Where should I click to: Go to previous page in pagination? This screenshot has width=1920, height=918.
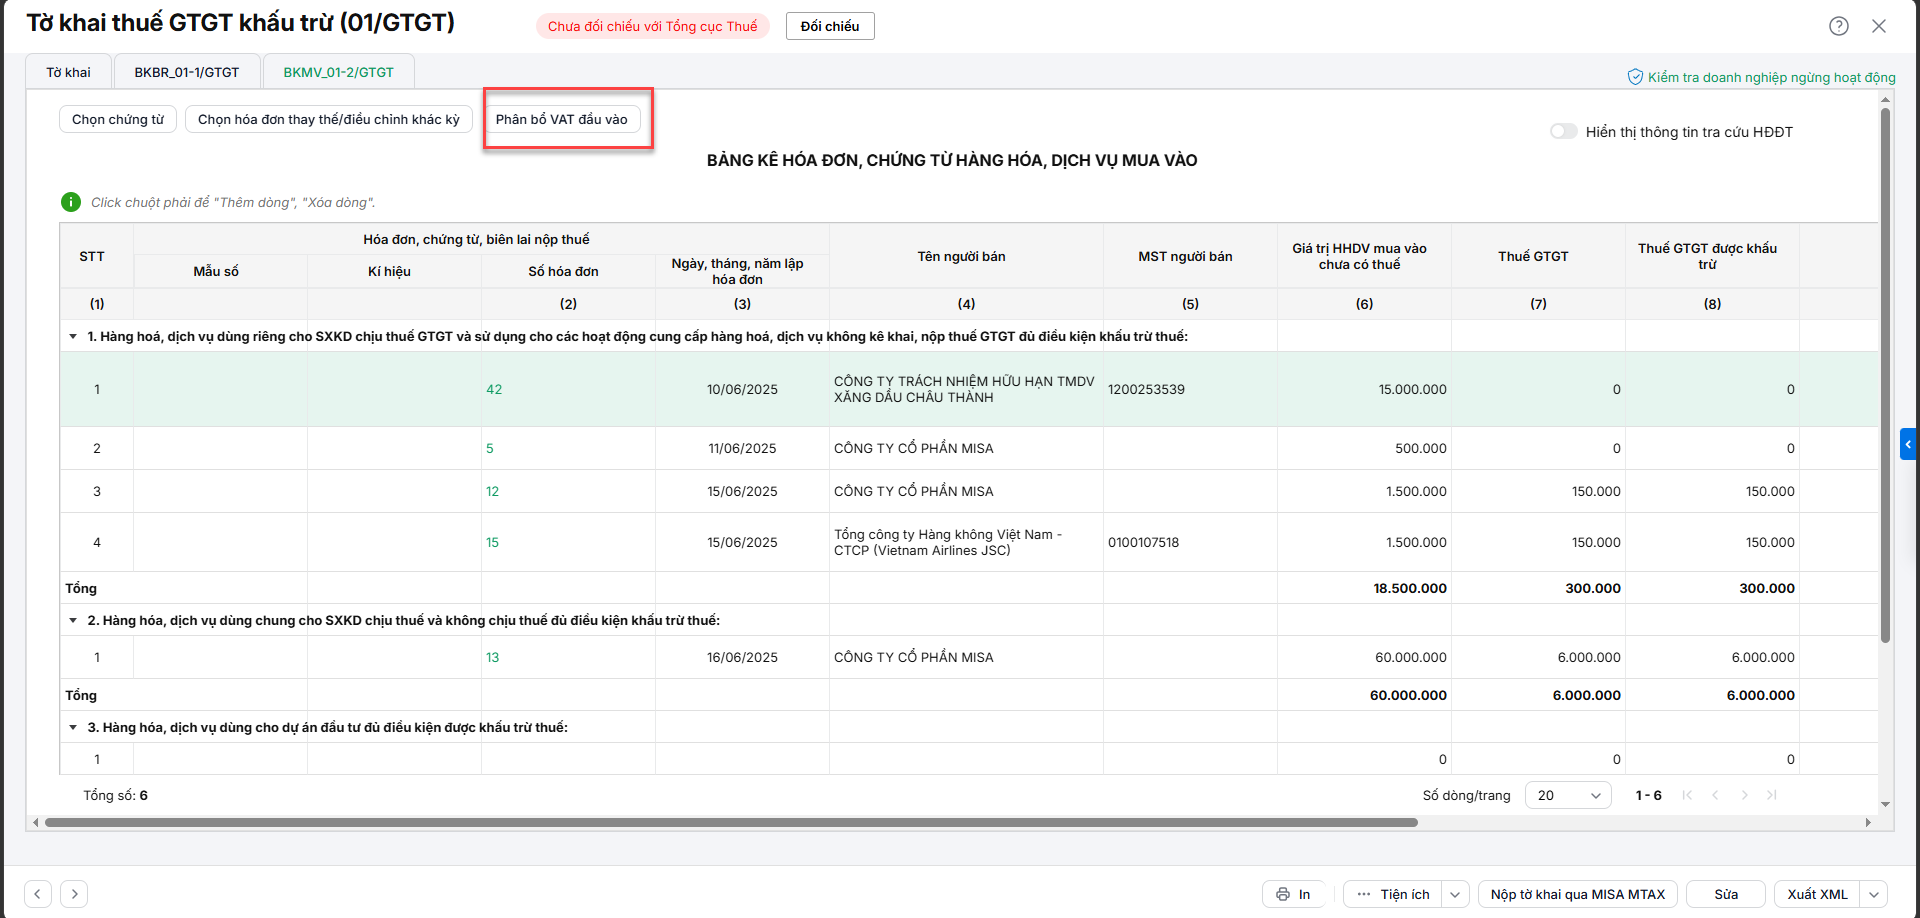(x=1715, y=795)
